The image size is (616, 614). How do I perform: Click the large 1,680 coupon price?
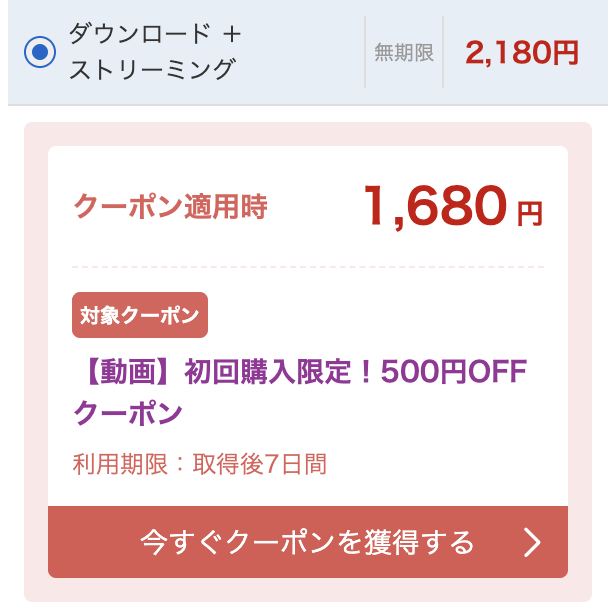[435, 207]
